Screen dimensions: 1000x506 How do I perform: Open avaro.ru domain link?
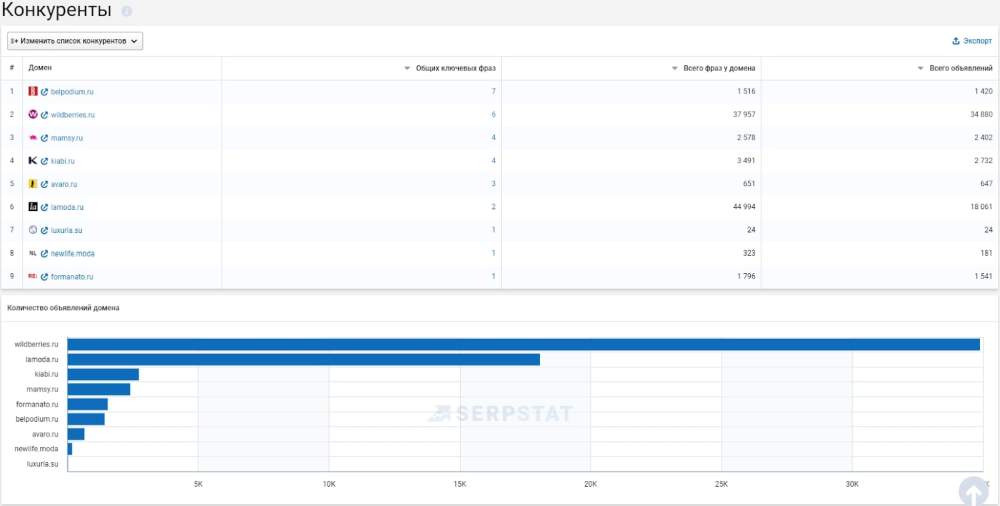pyautogui.click(x=64, y=184)
